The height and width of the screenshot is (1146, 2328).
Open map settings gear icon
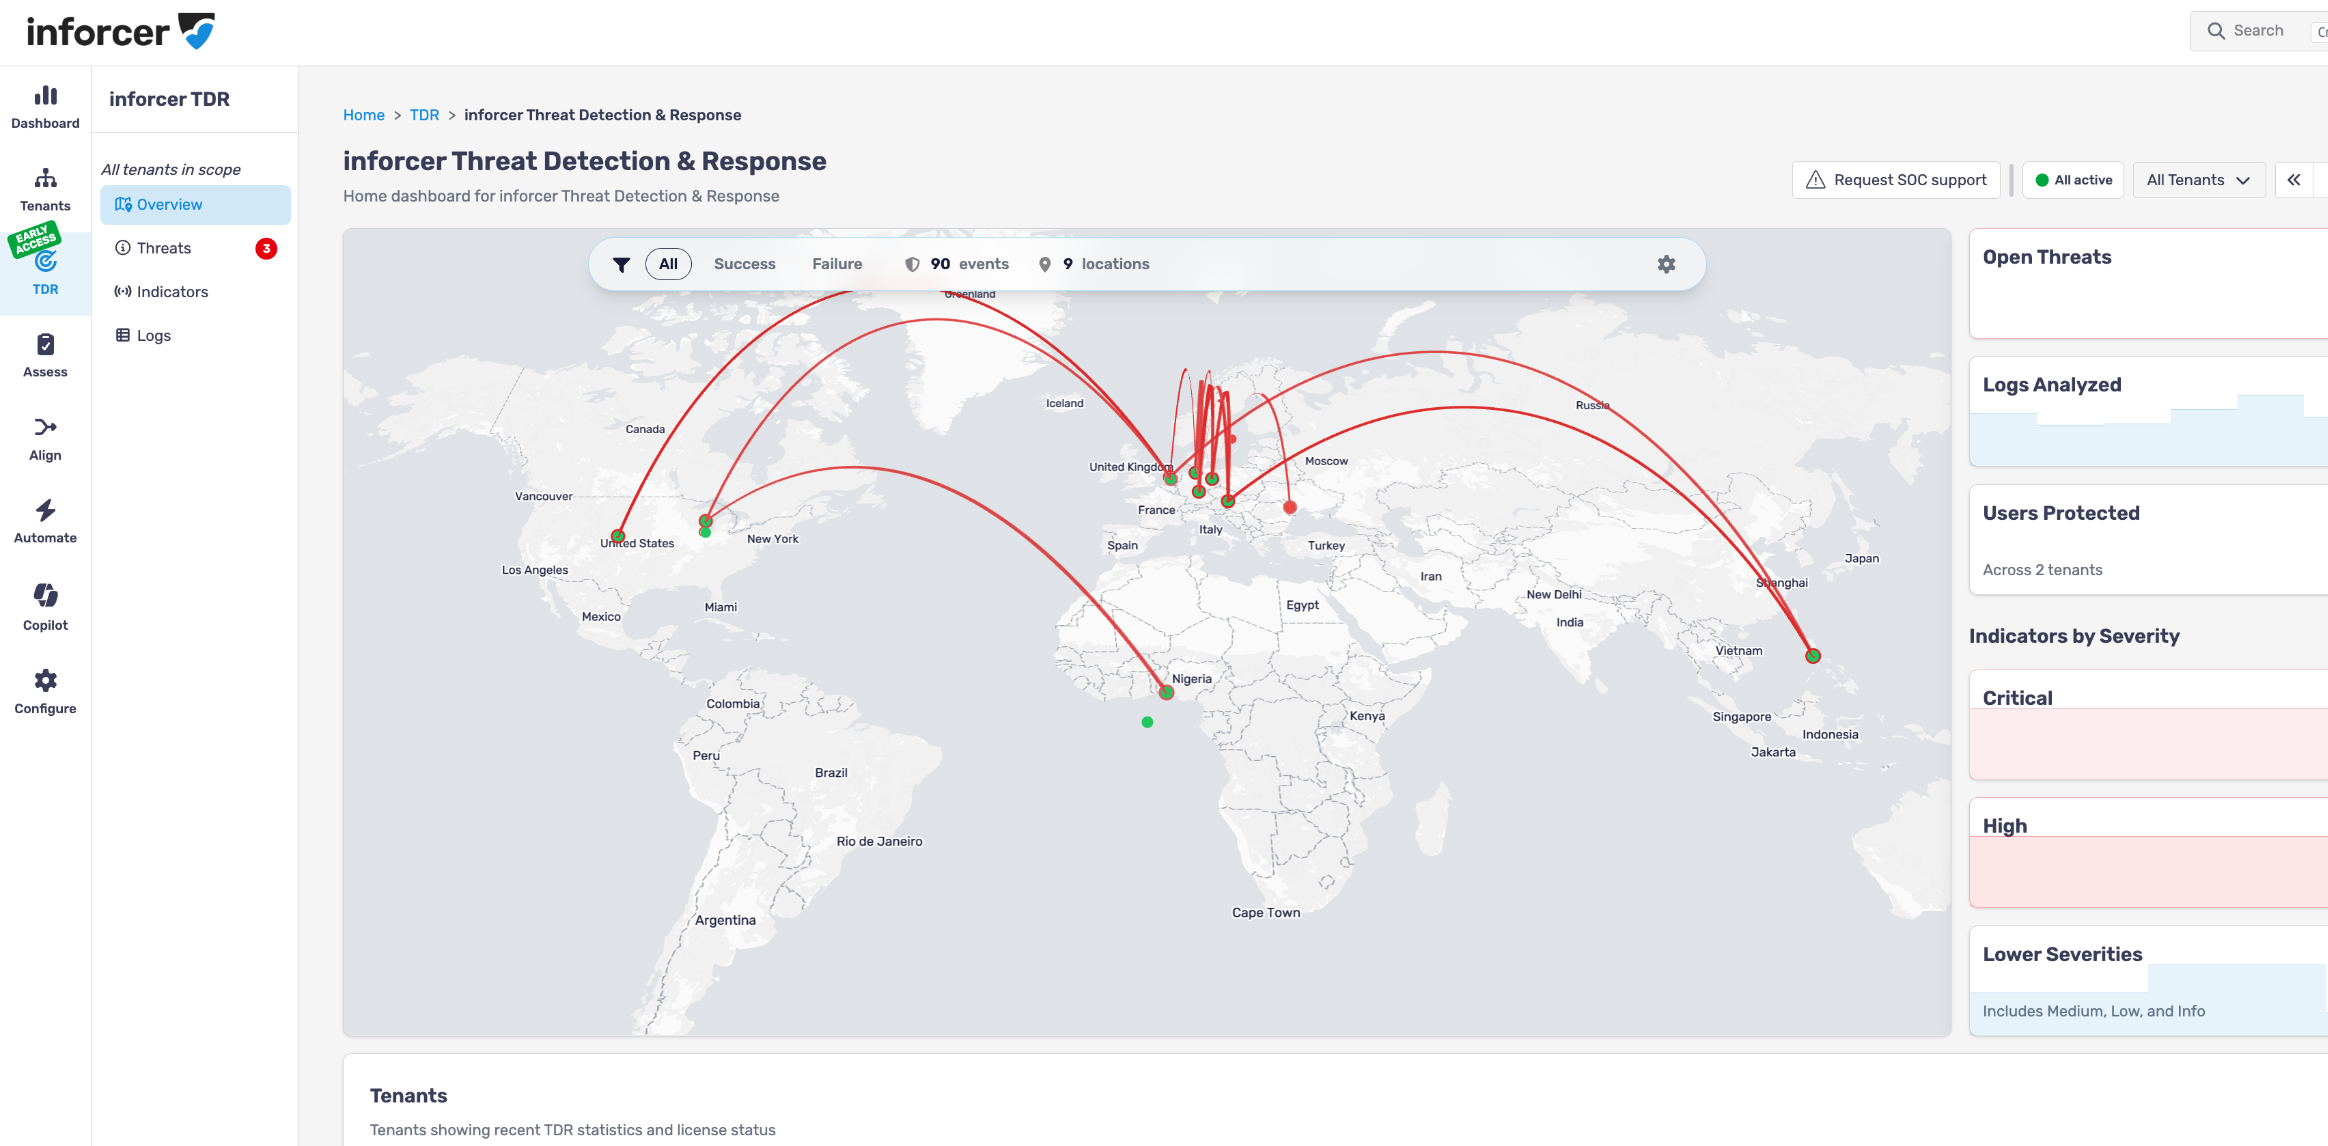click(1666, 264)
